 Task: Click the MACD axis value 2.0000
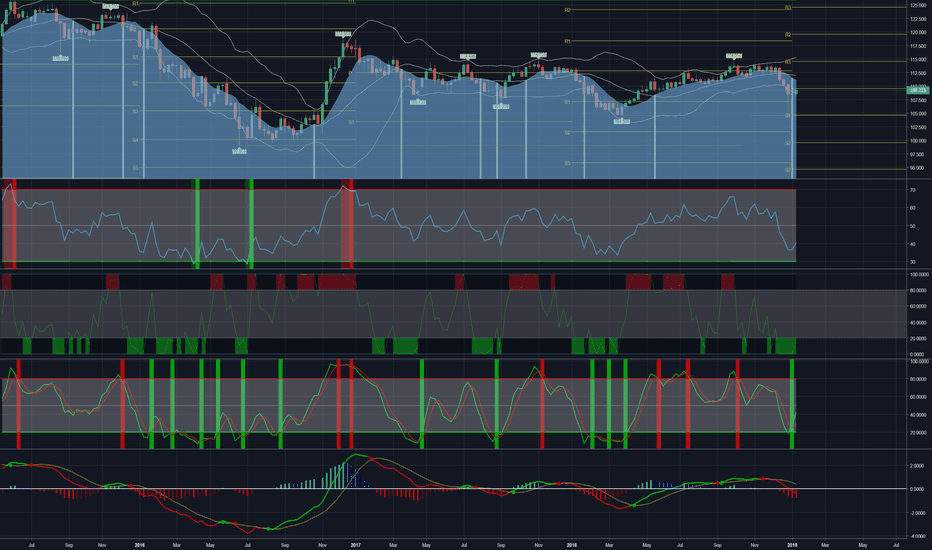click(918, 466)
